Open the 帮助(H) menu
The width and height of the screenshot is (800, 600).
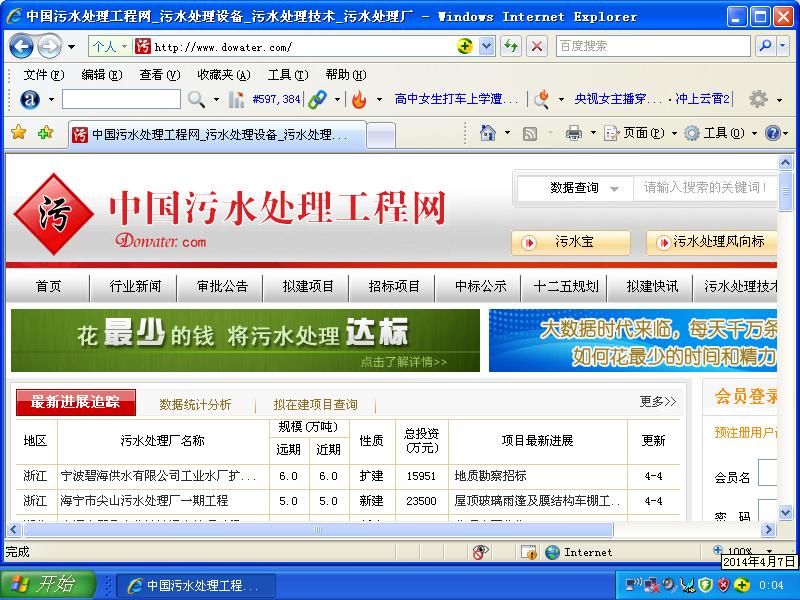[x=346, y=75]
